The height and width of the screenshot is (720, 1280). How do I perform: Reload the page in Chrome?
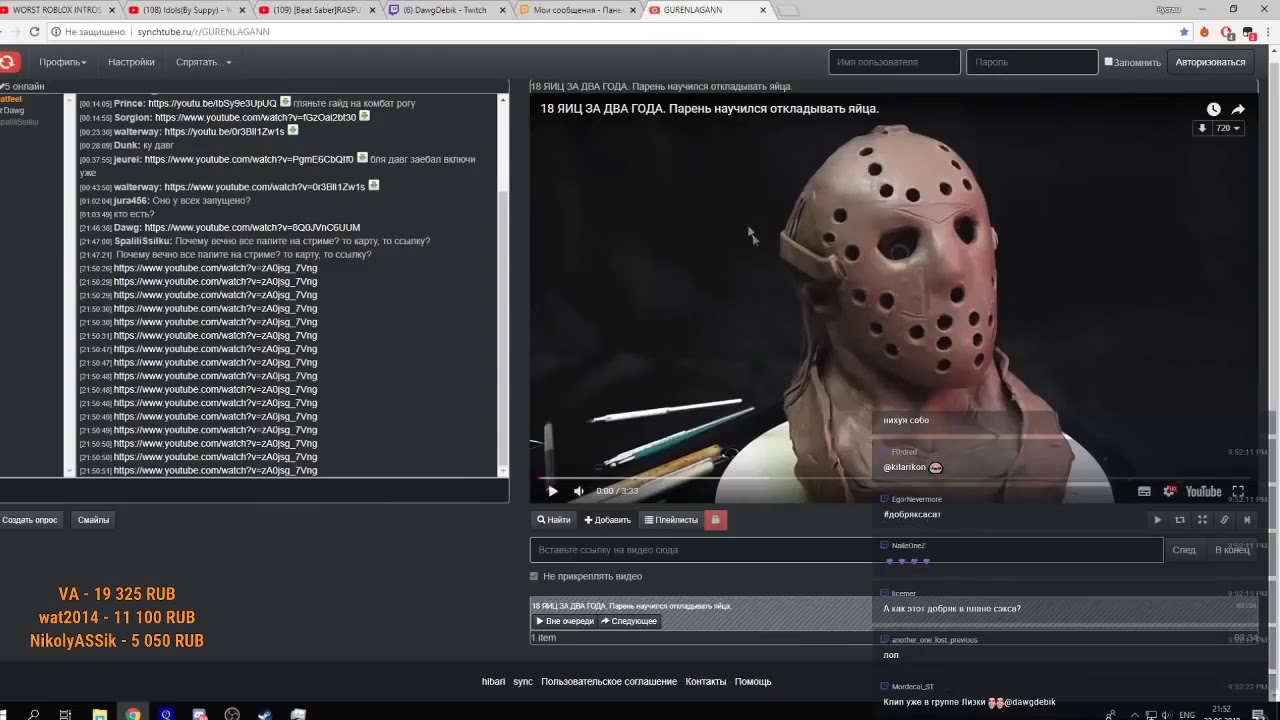pyautogui.click(x=34, y=32)
